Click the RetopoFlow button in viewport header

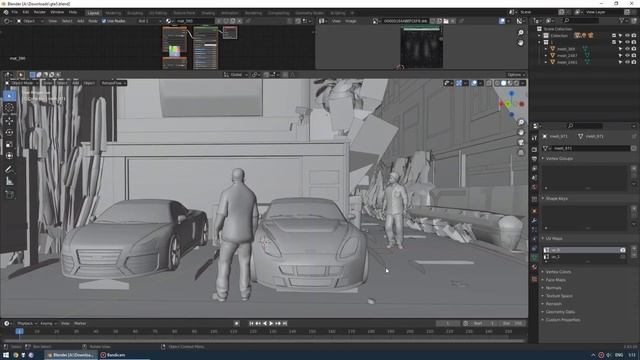pos(113,83)
